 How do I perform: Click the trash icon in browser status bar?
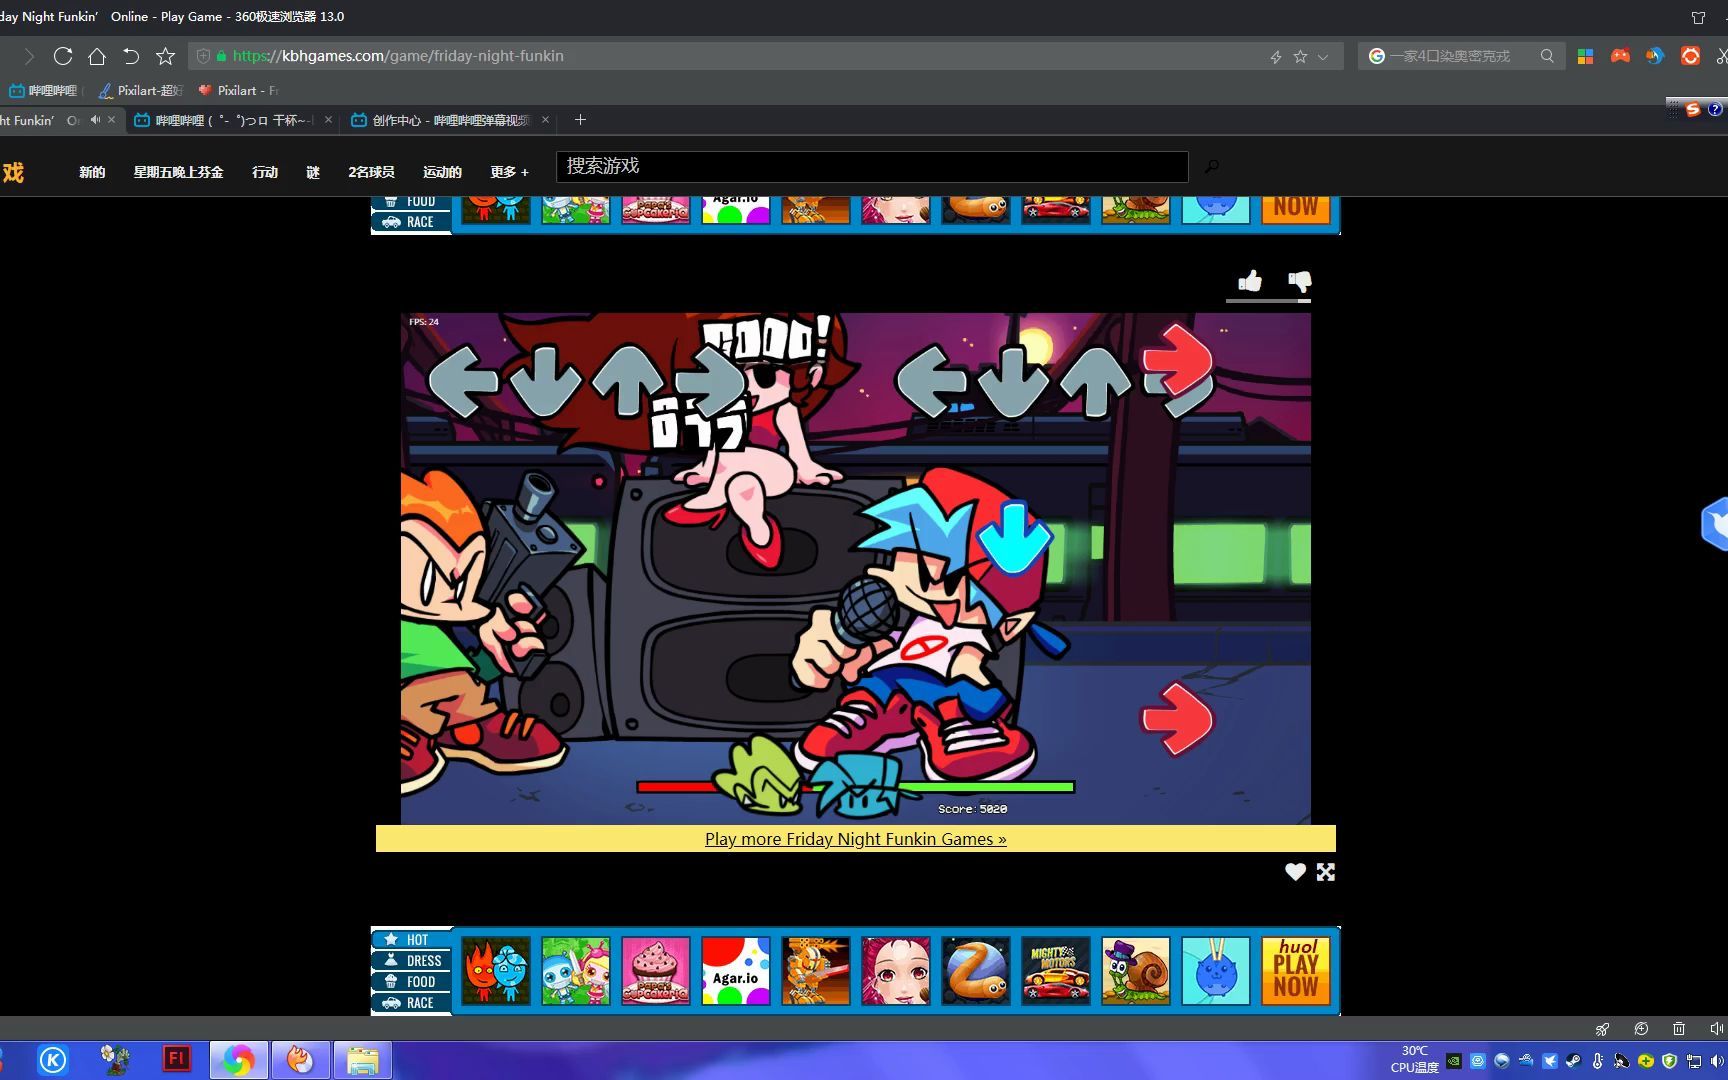coord(1679,1029)
